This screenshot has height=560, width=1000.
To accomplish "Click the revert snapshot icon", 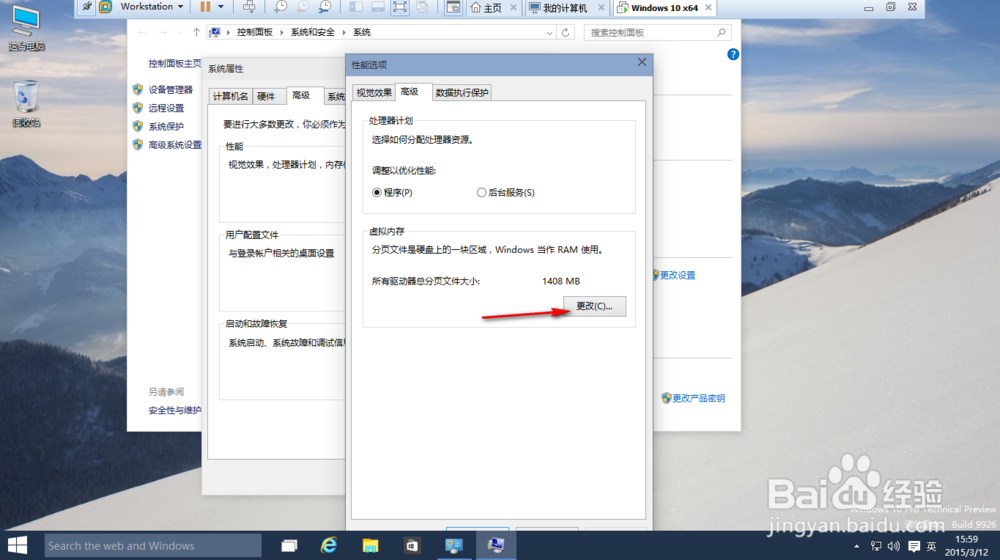I will (x=302, y=7).
